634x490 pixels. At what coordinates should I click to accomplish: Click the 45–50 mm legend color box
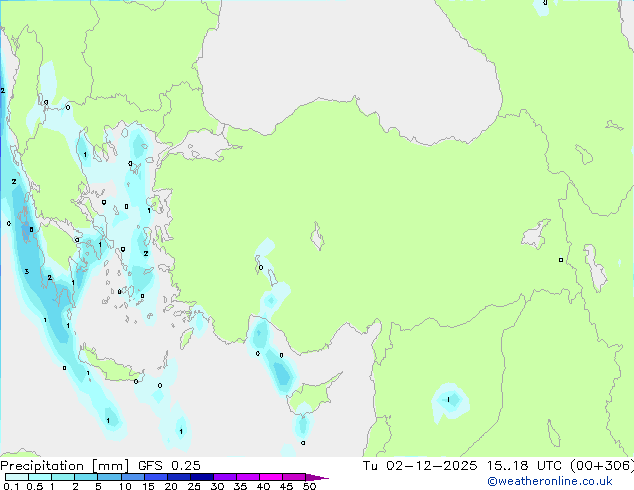294,477
